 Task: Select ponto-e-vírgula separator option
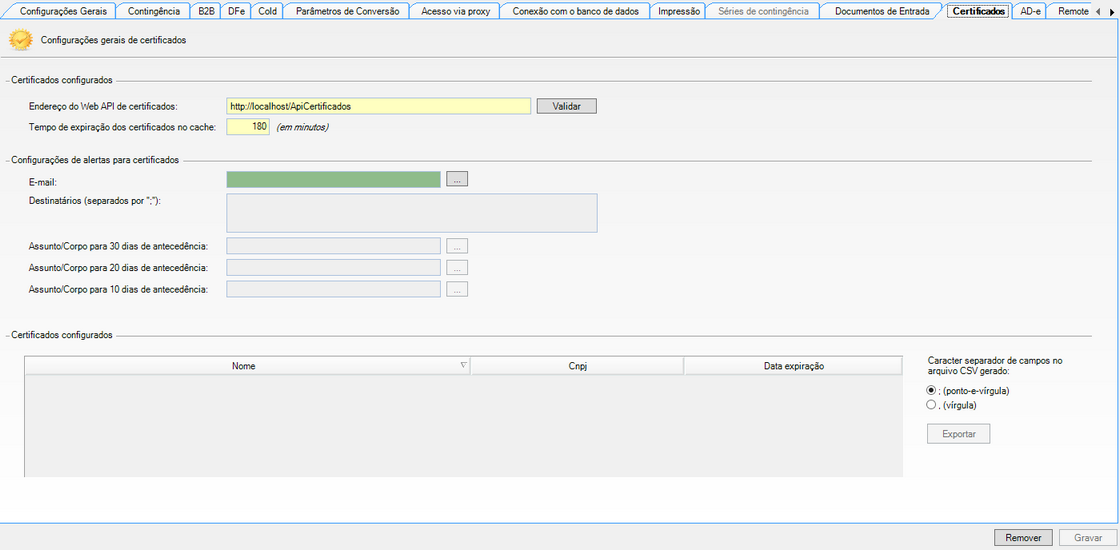click(x=931, y=391)
